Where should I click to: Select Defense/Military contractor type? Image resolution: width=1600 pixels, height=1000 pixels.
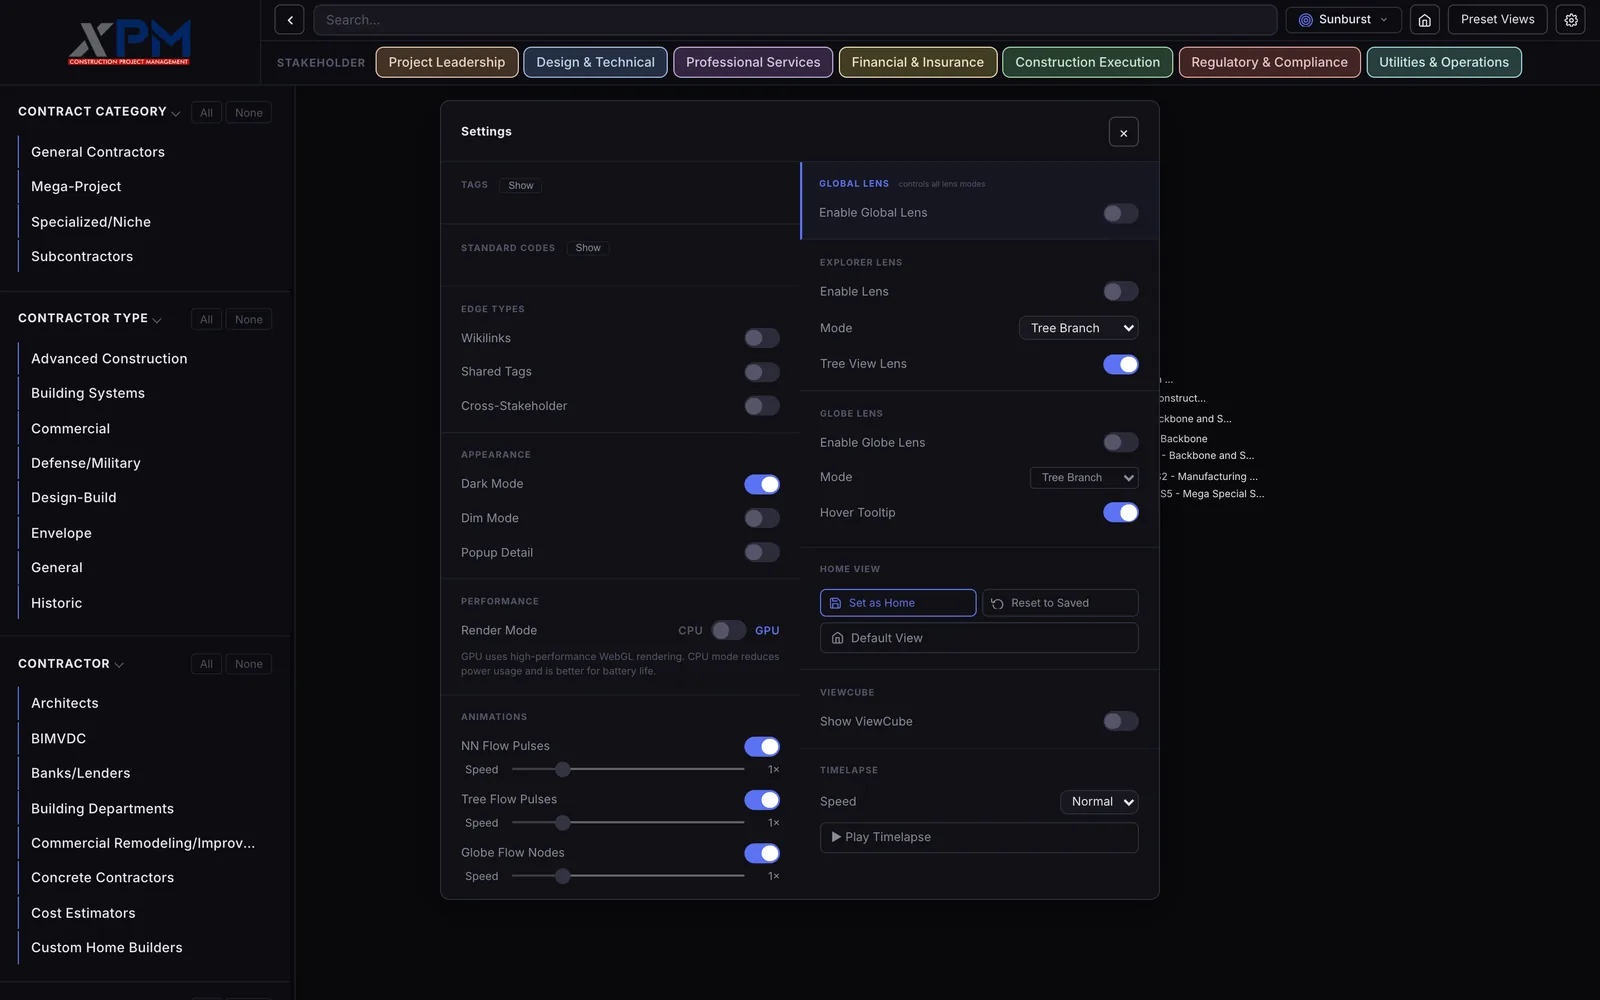point(86,463)
